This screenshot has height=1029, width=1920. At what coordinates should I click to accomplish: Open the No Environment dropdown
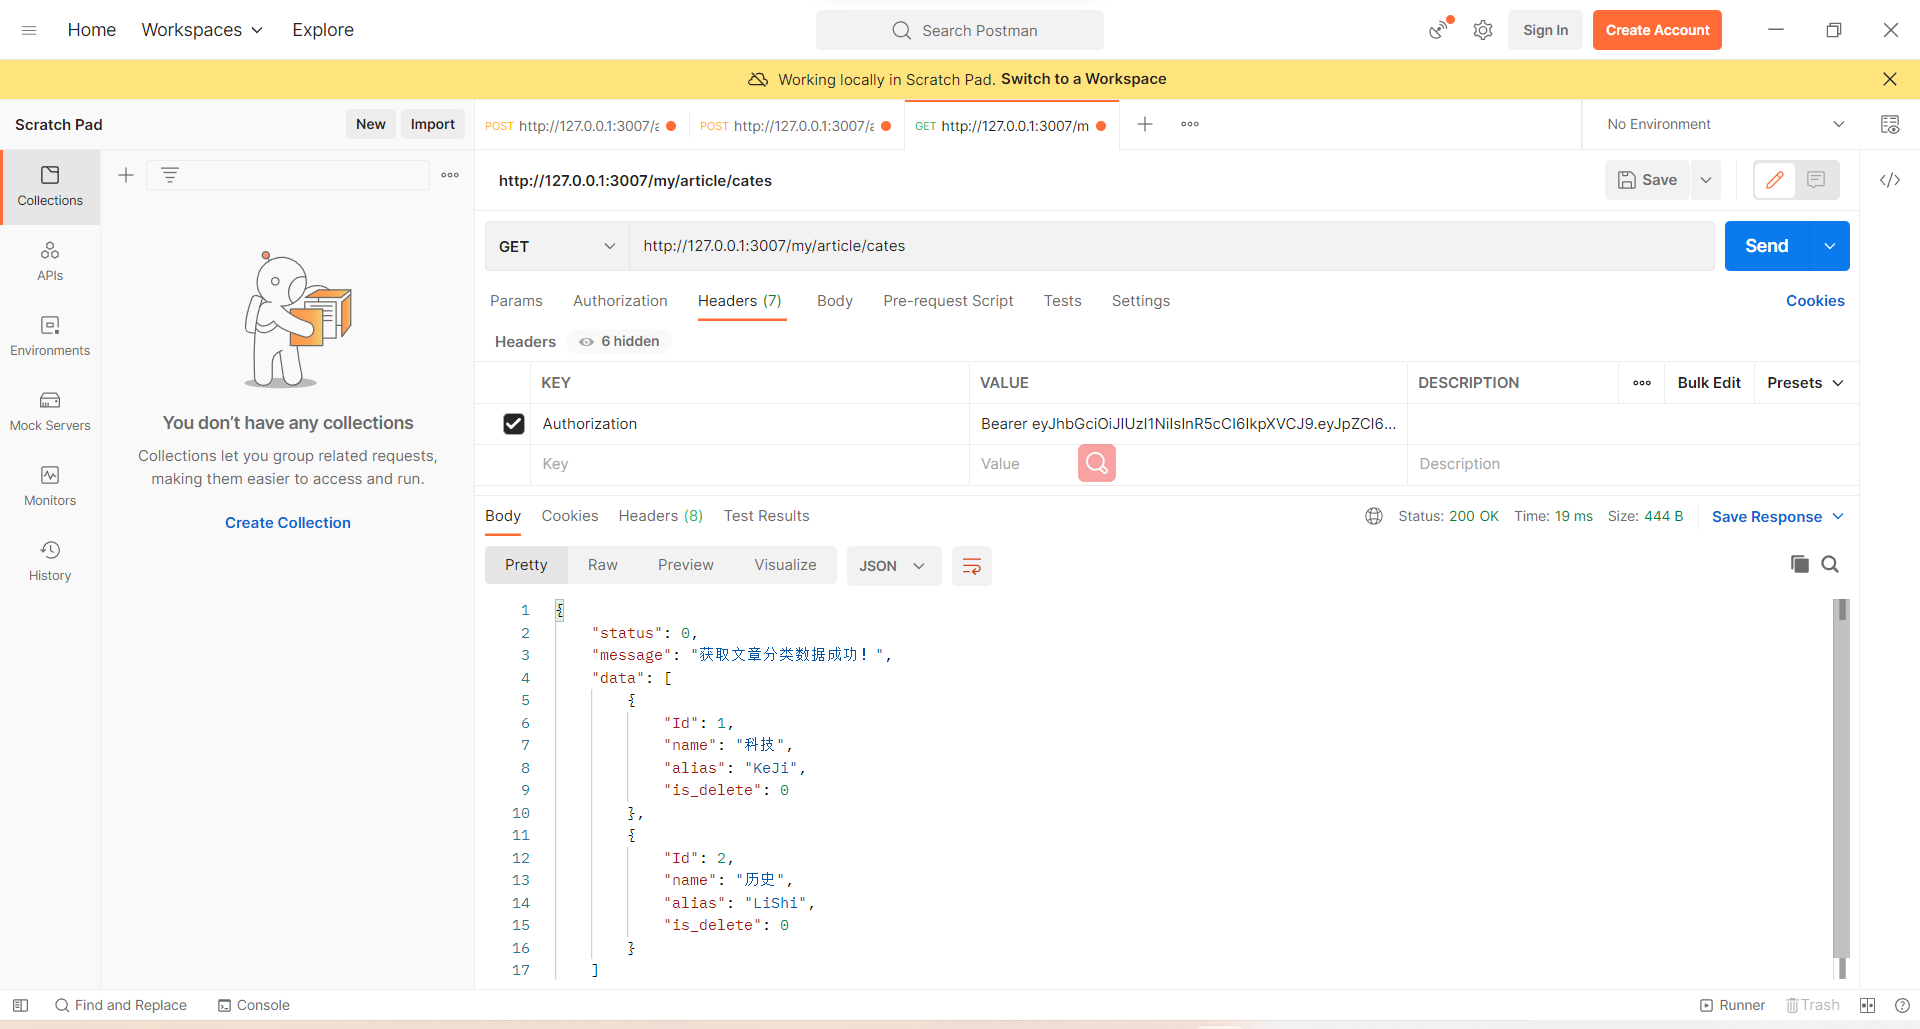1726,124
